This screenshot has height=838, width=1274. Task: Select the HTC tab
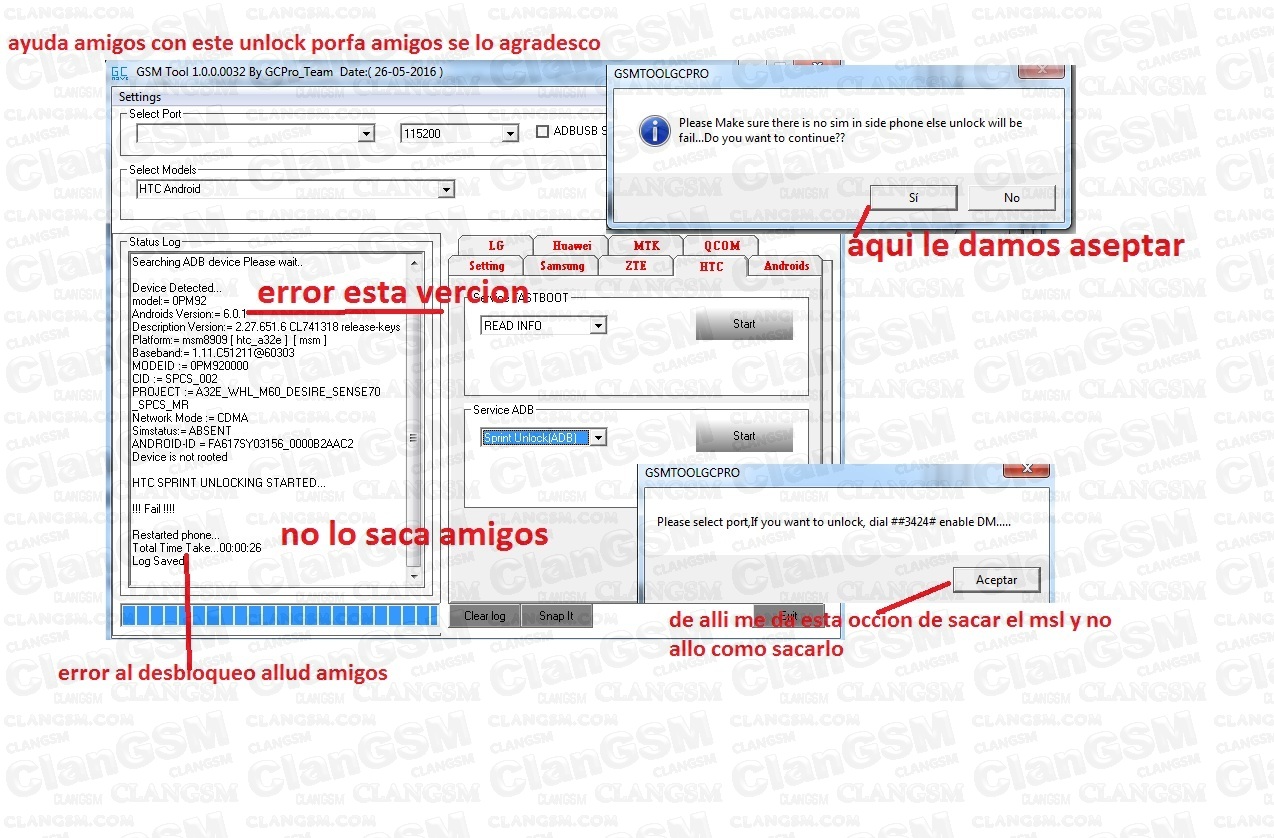711,266
